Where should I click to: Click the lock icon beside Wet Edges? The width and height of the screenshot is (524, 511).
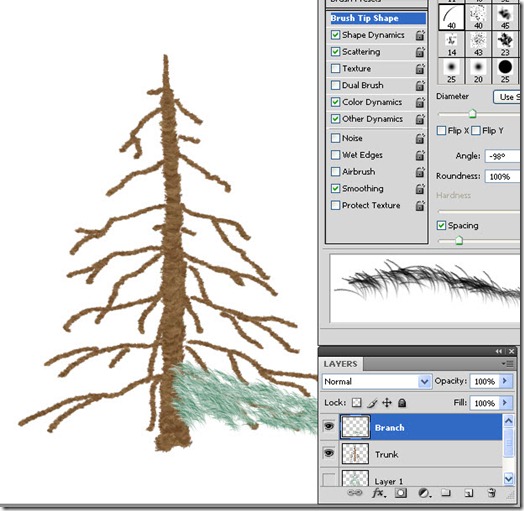[420, 155]
